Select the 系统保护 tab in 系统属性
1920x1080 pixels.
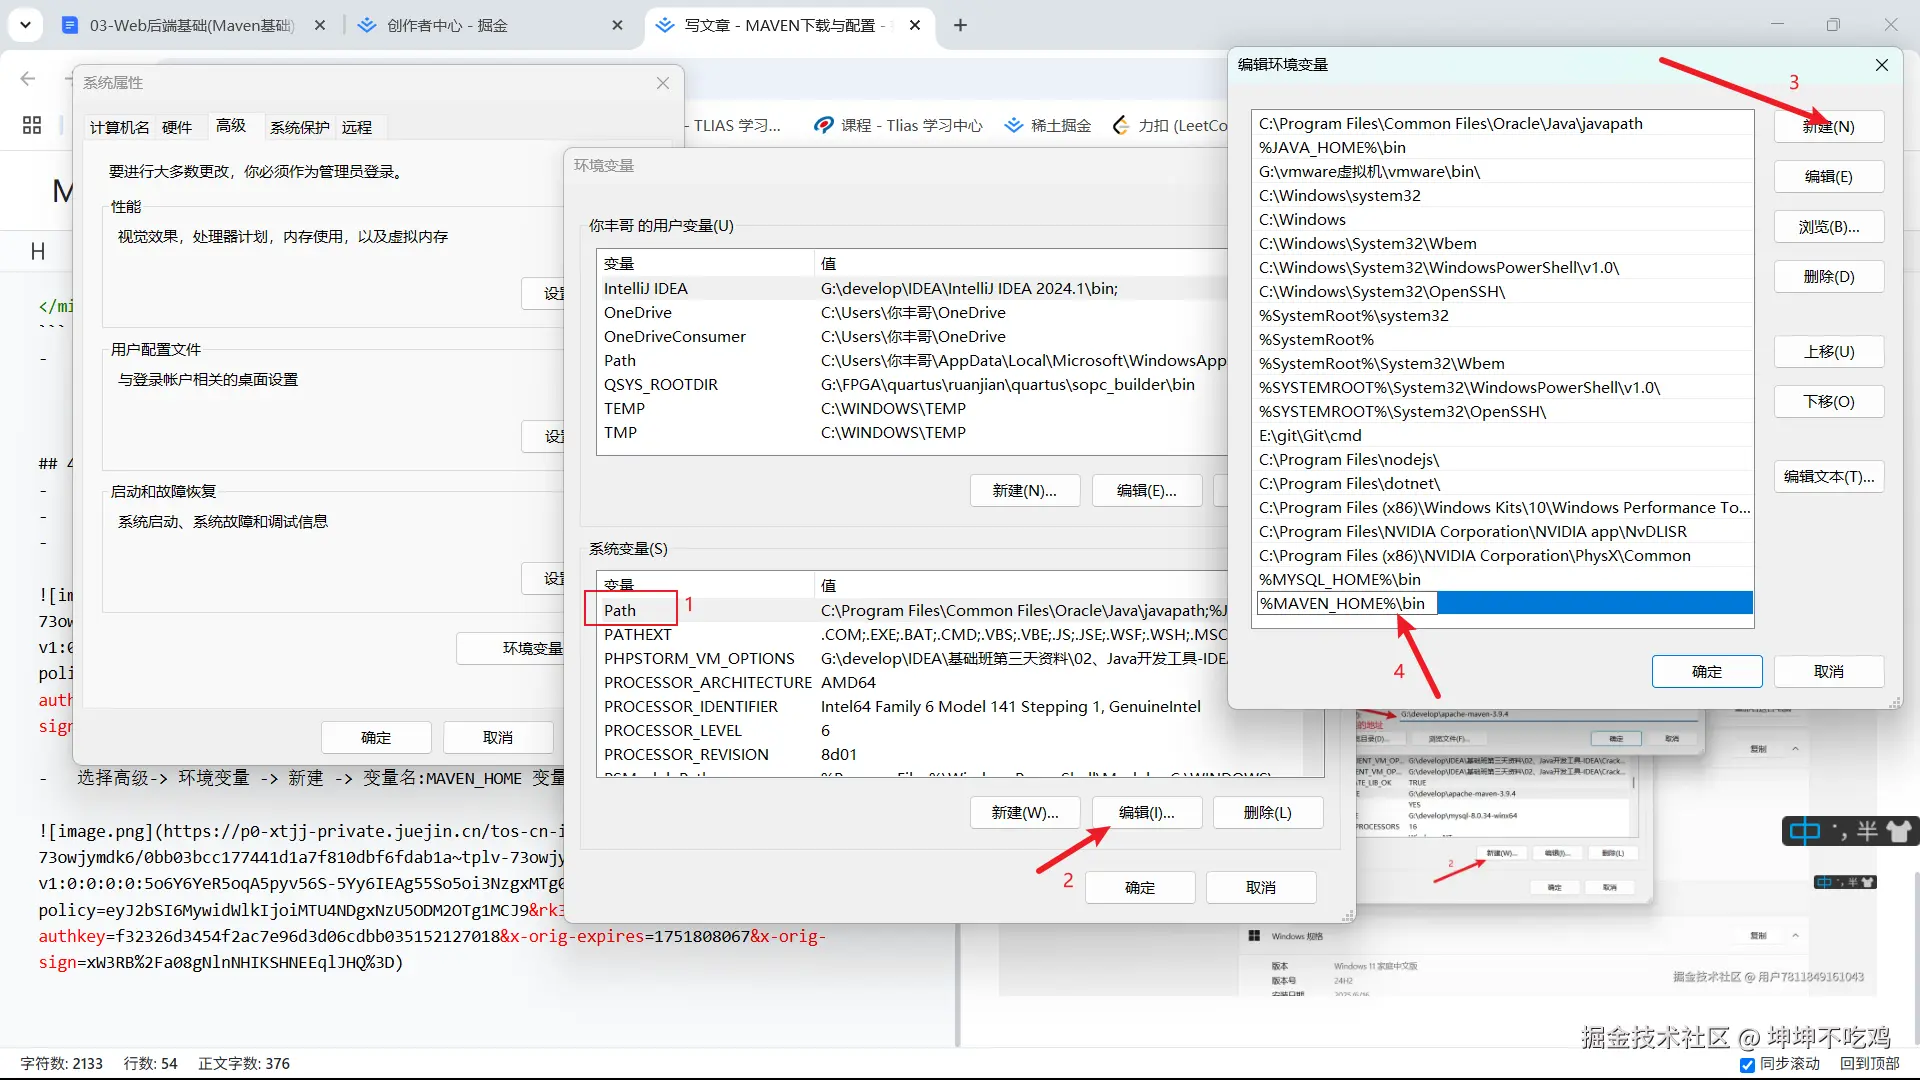(299, 127)
